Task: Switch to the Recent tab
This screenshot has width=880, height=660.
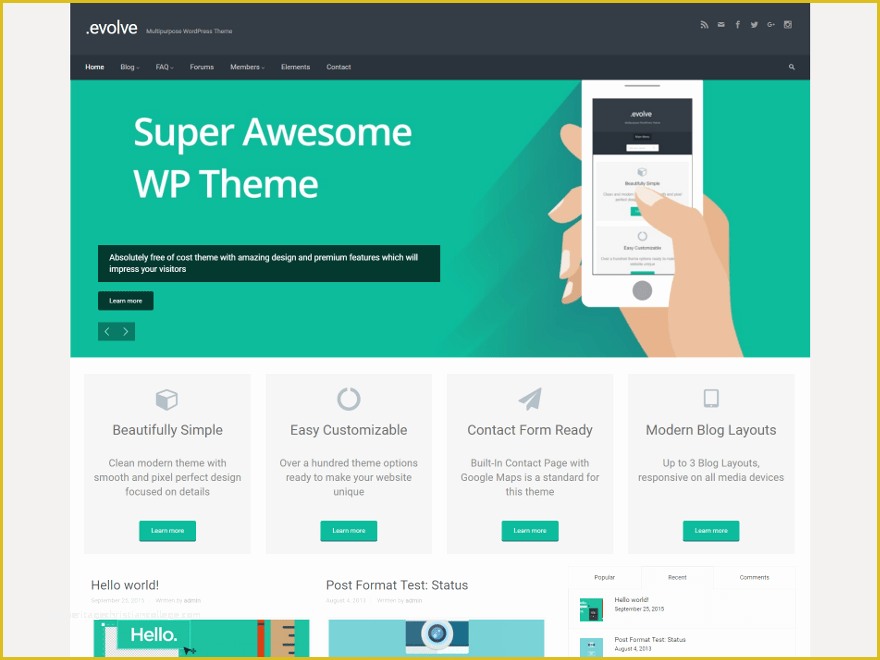Action: (x=677, y=578)
